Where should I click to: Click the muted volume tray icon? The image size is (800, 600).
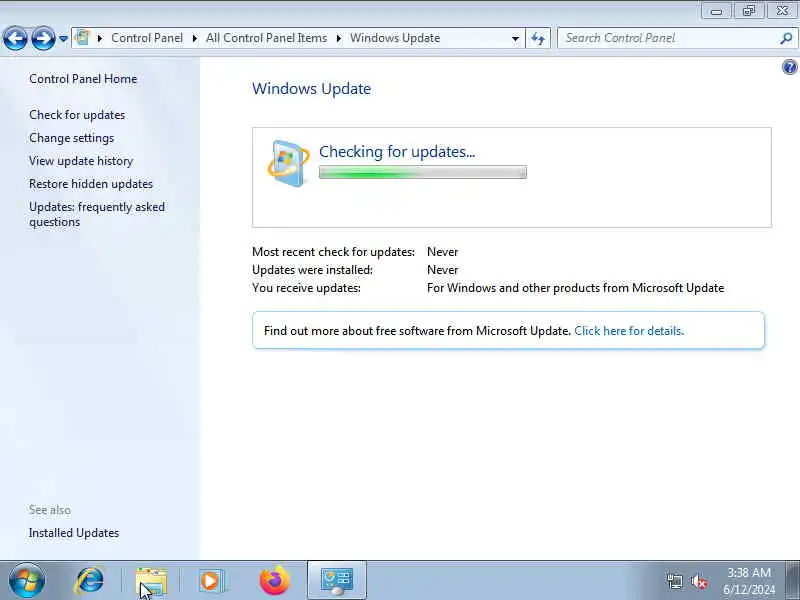(699, 582)
